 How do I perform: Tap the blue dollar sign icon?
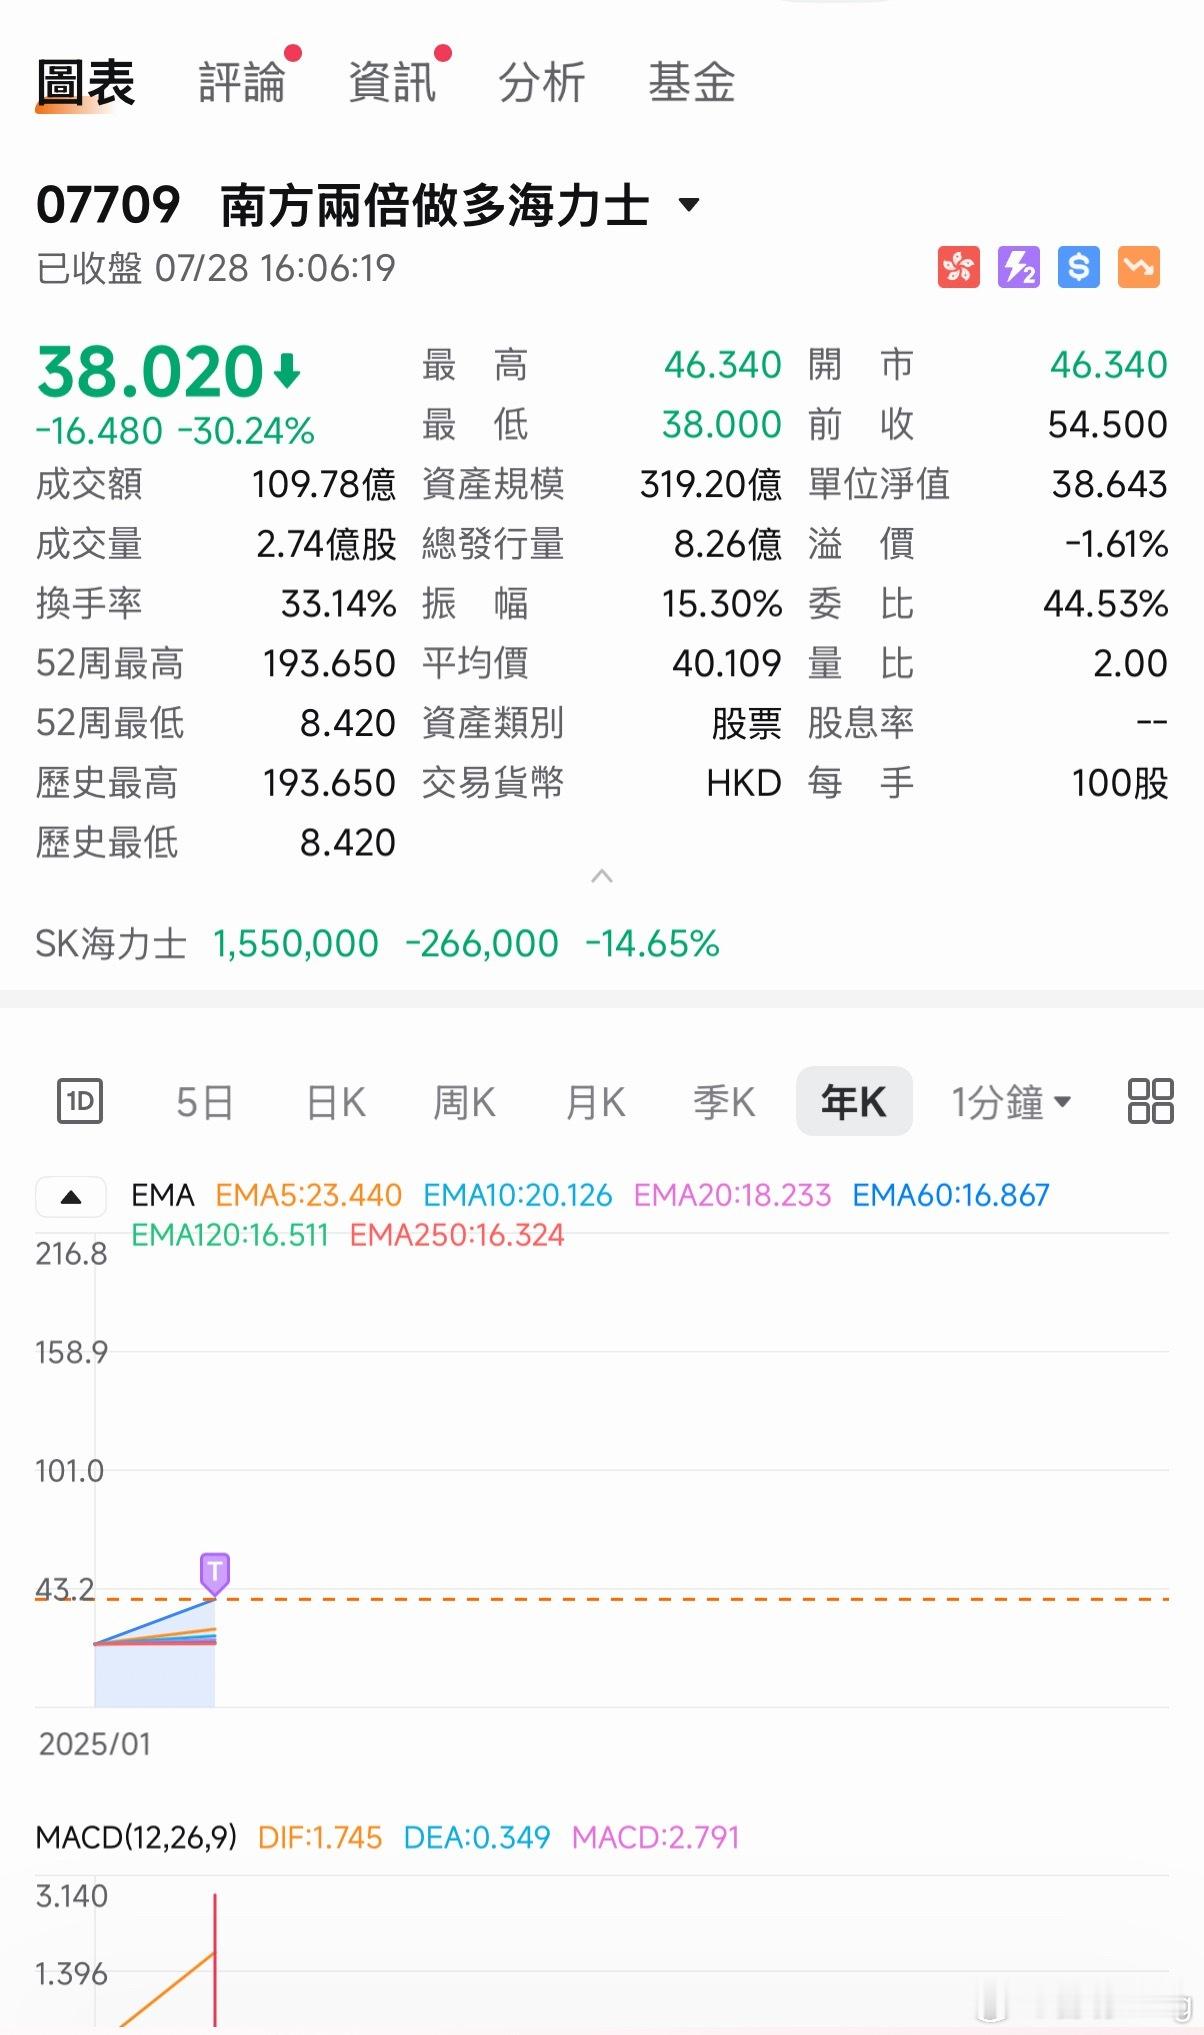click(x=1078, y=267)
